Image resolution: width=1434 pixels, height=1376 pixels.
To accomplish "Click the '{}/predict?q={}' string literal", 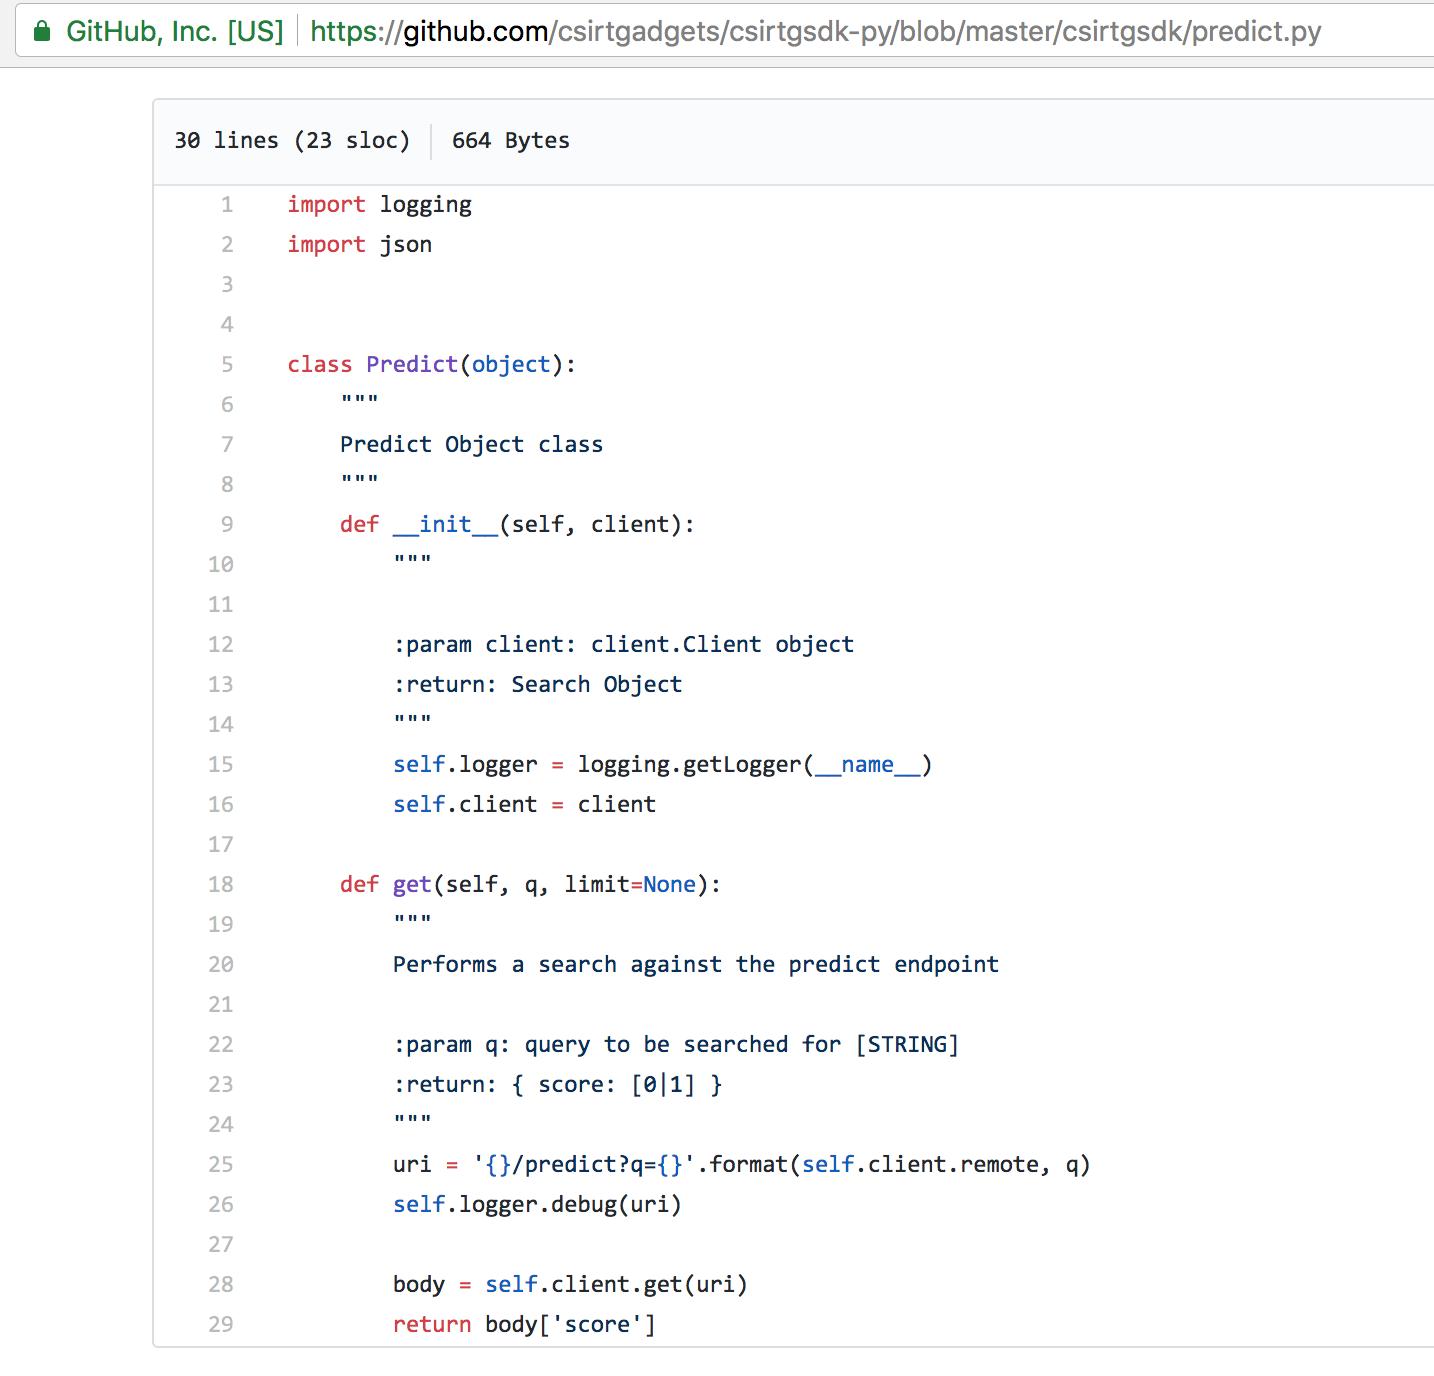I will [x=584, y=1165].
